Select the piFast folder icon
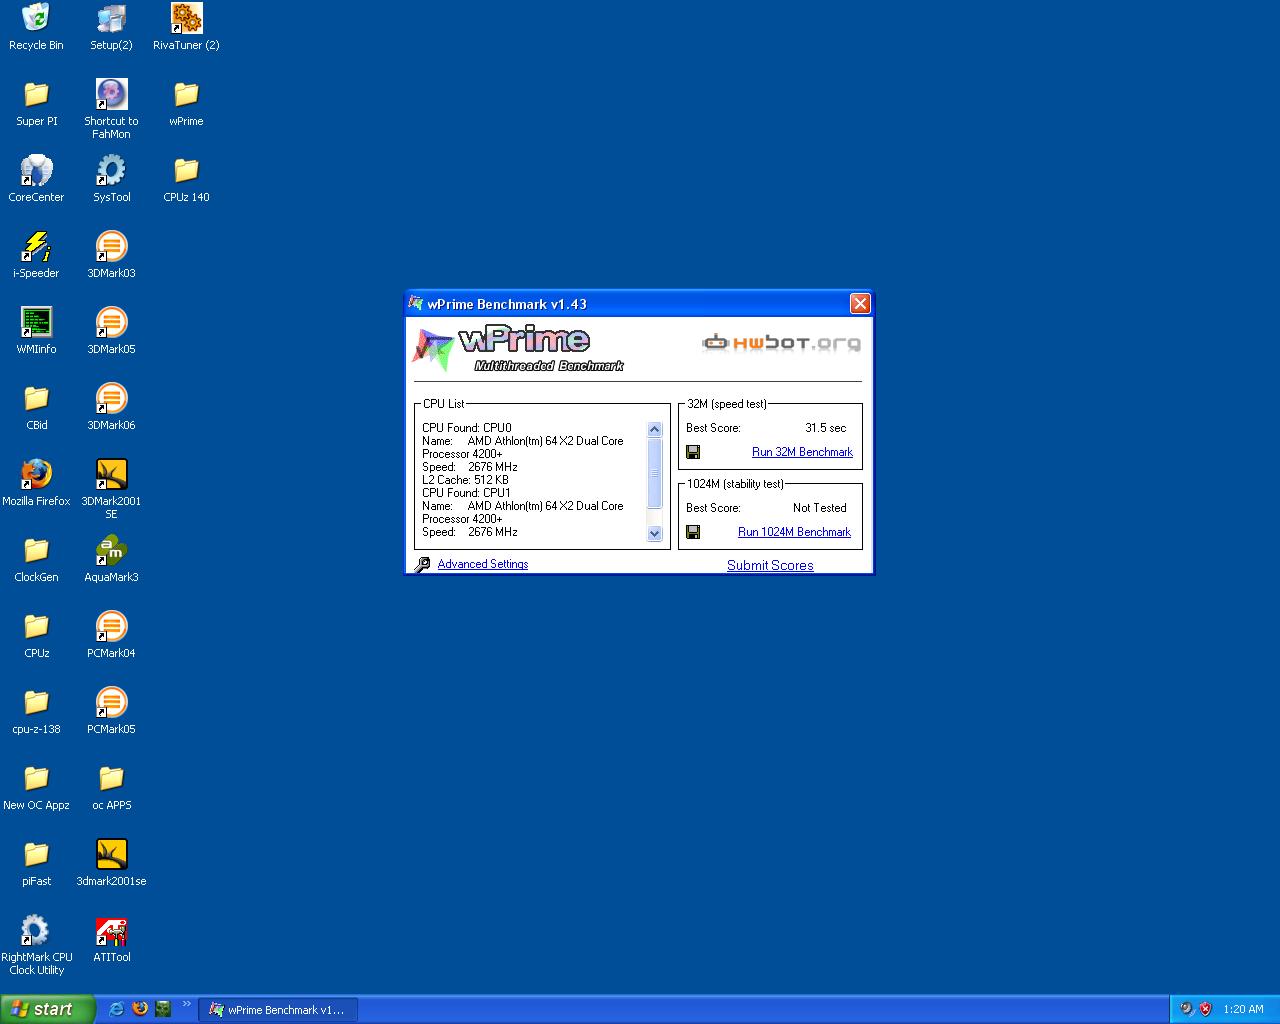This screenshot has height=1024, width=1280. pos(36,854)
